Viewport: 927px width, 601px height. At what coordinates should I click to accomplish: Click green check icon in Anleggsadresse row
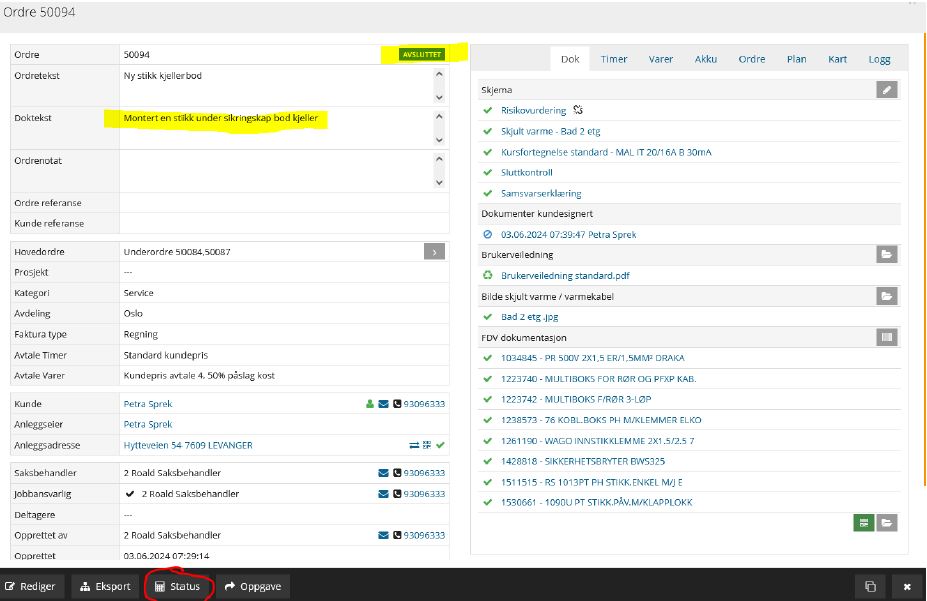(x=440, y=445)
